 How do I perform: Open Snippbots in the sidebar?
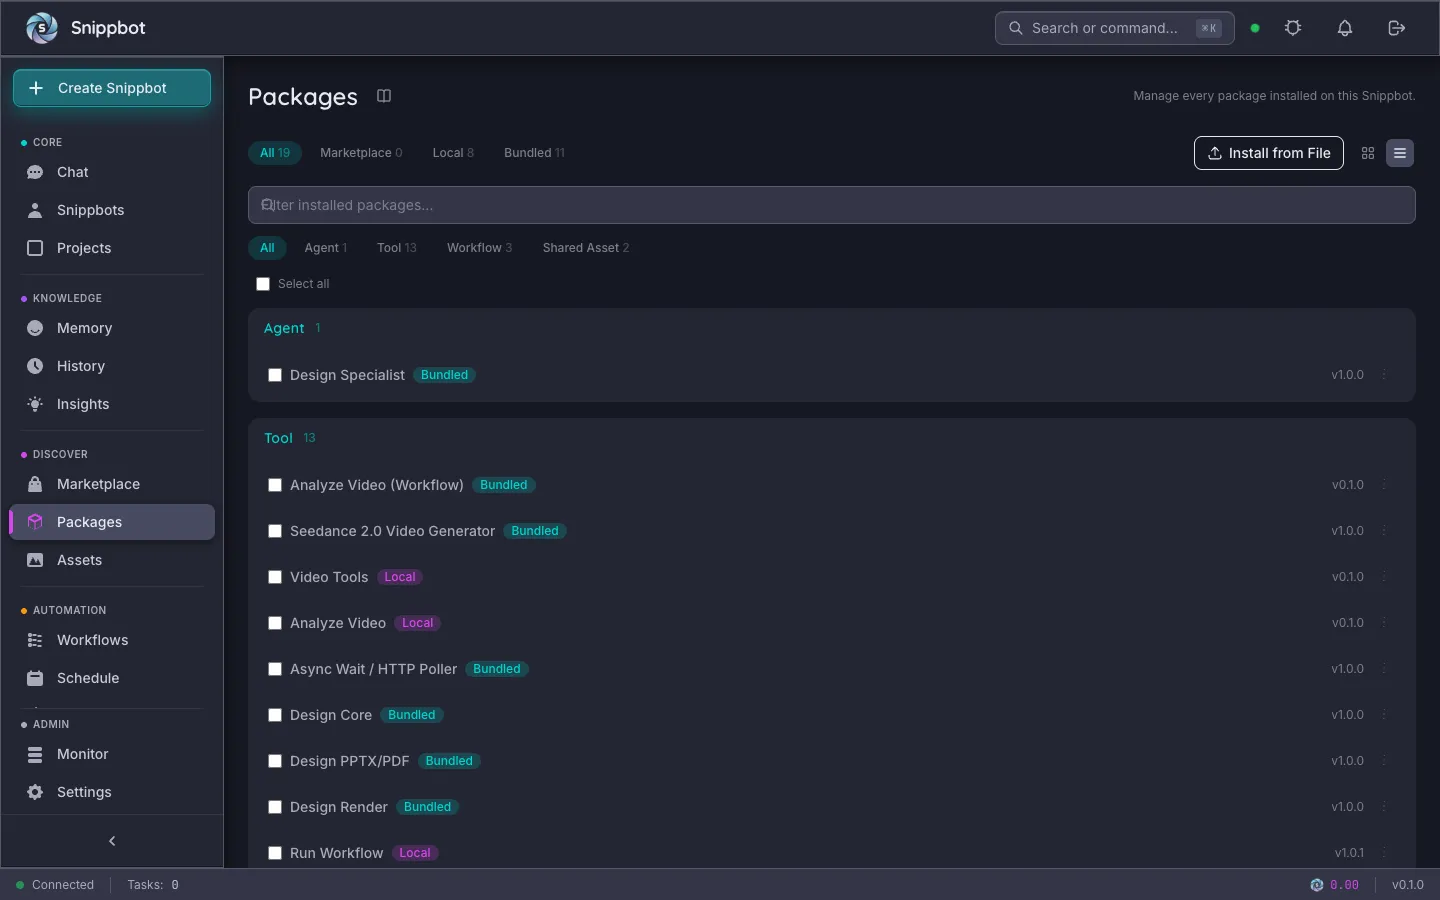click(x=112, y=210)
